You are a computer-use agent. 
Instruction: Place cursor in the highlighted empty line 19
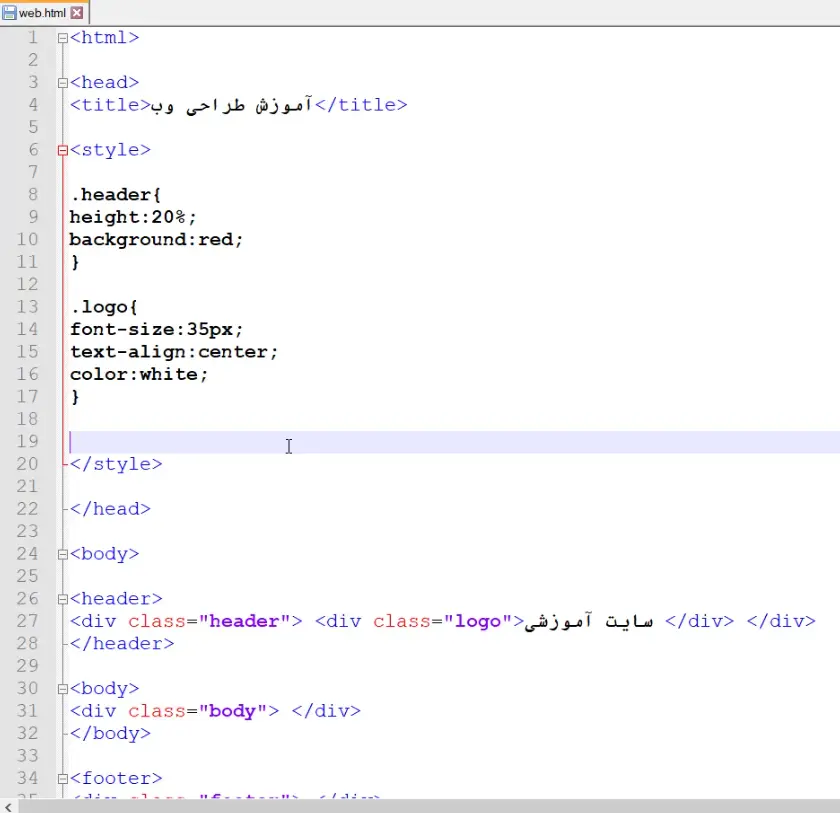coord(454,442)
